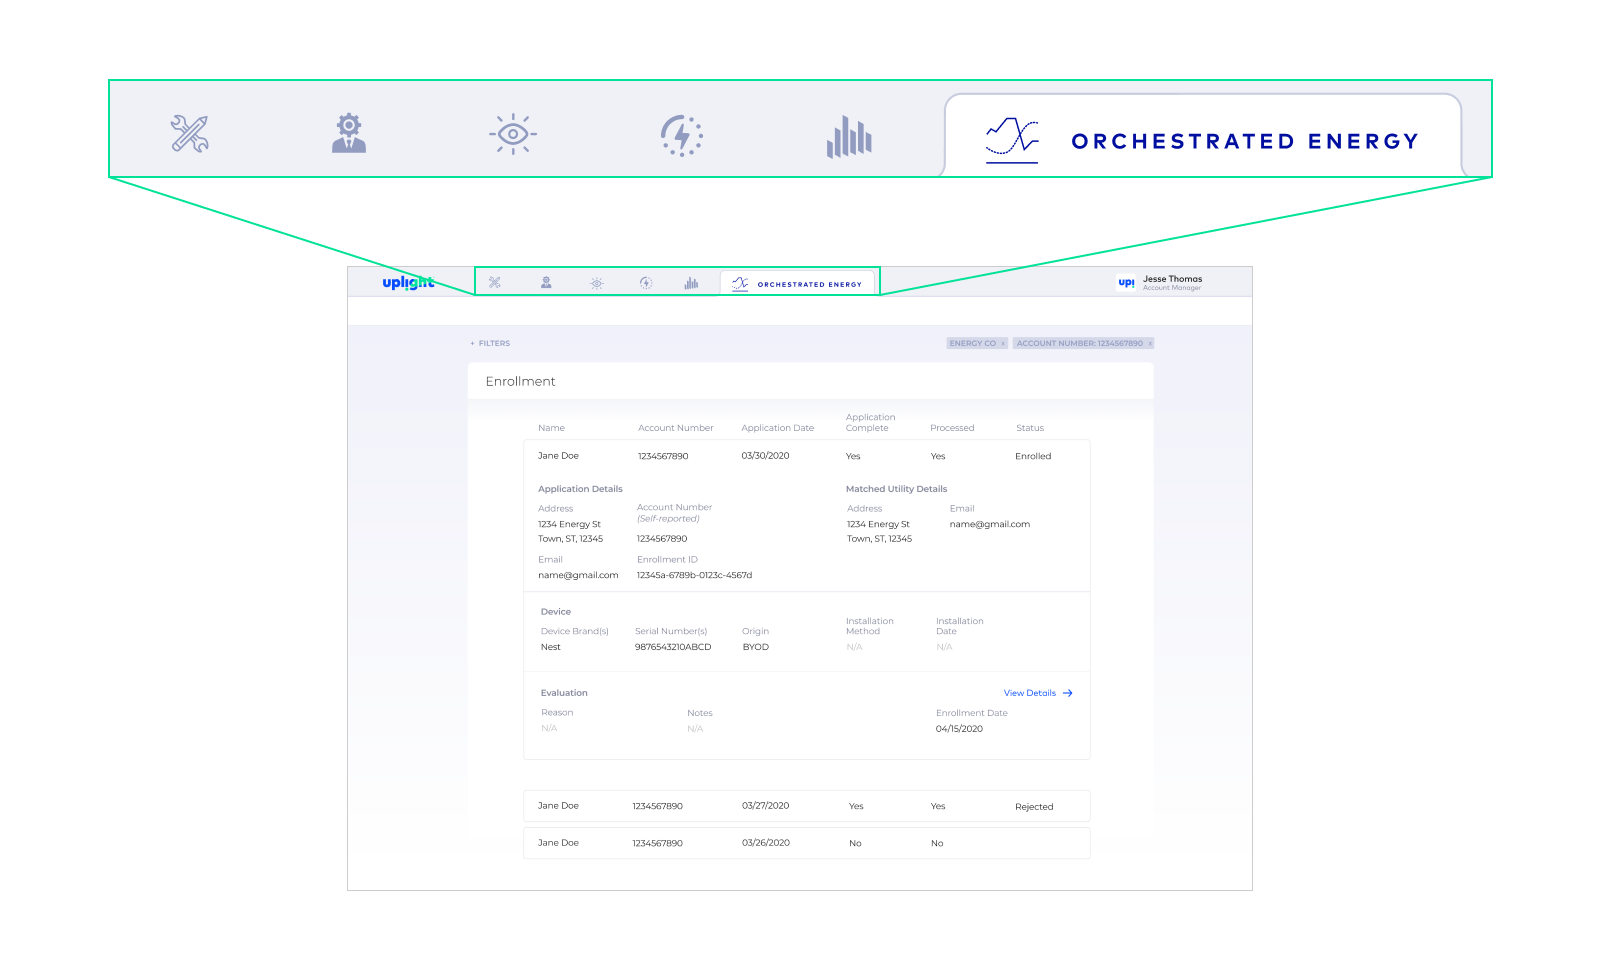Screen dimensions: 1600x954
Task: Click the Status column header
Action: point(1029,428)
